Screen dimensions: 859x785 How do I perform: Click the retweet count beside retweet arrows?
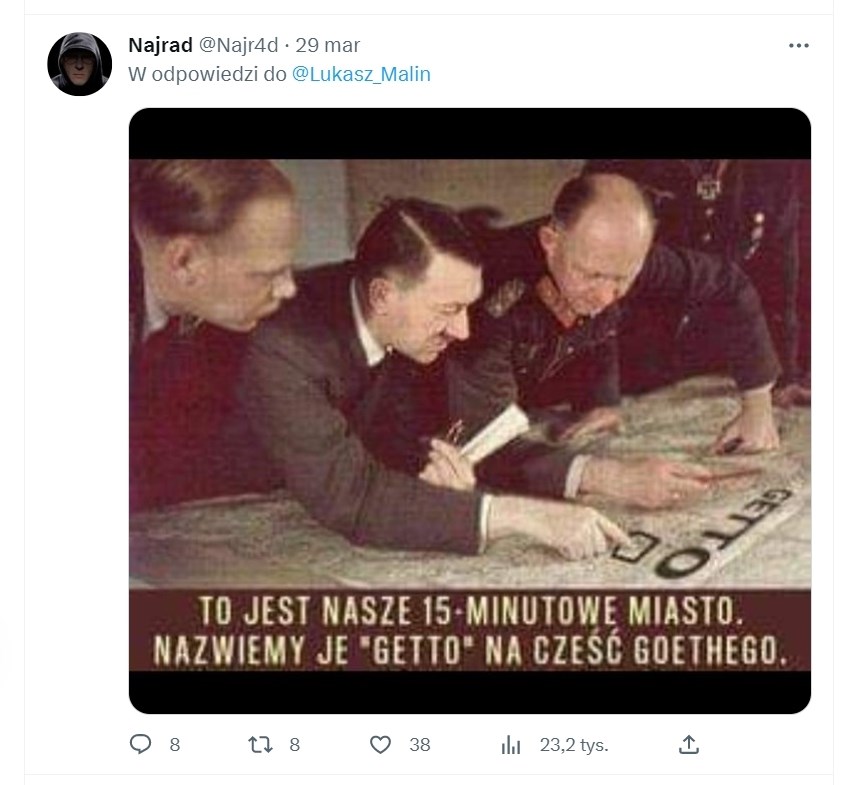pos(294,744)
